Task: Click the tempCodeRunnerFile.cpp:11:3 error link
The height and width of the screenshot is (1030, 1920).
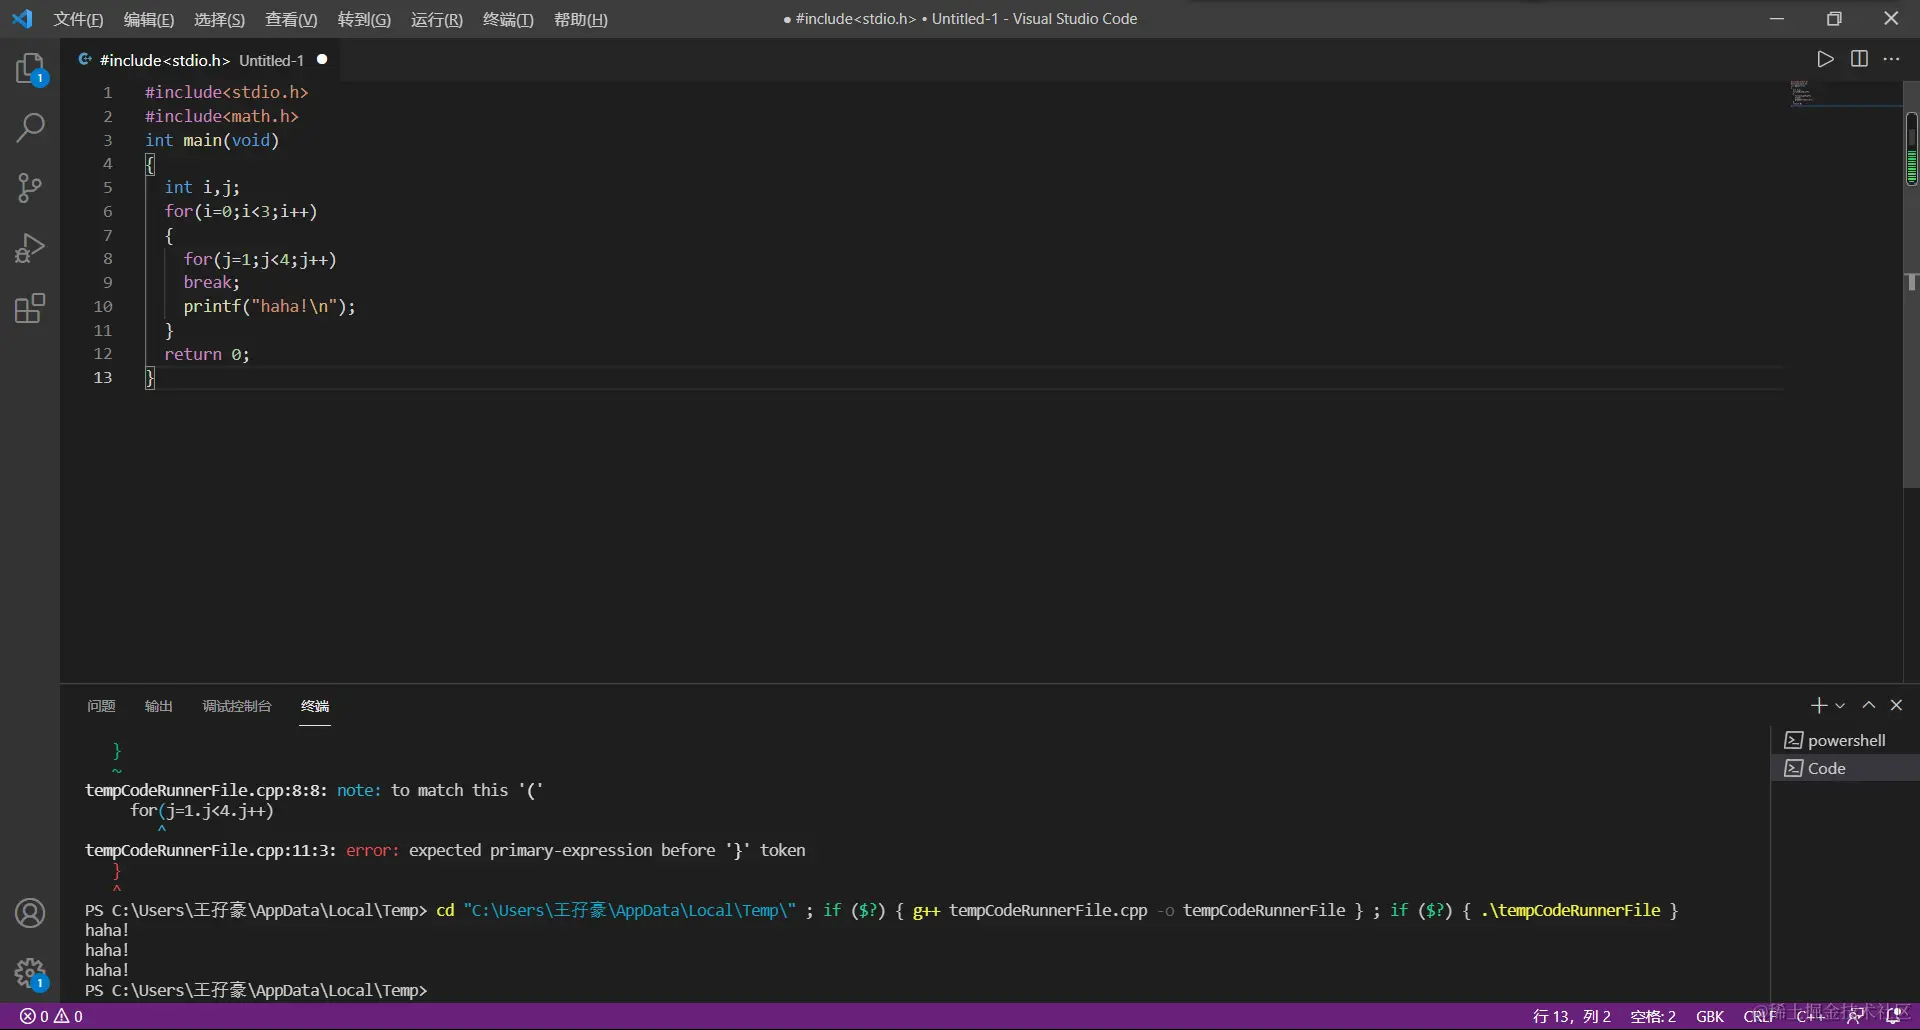Action: (x=211, y=850)
